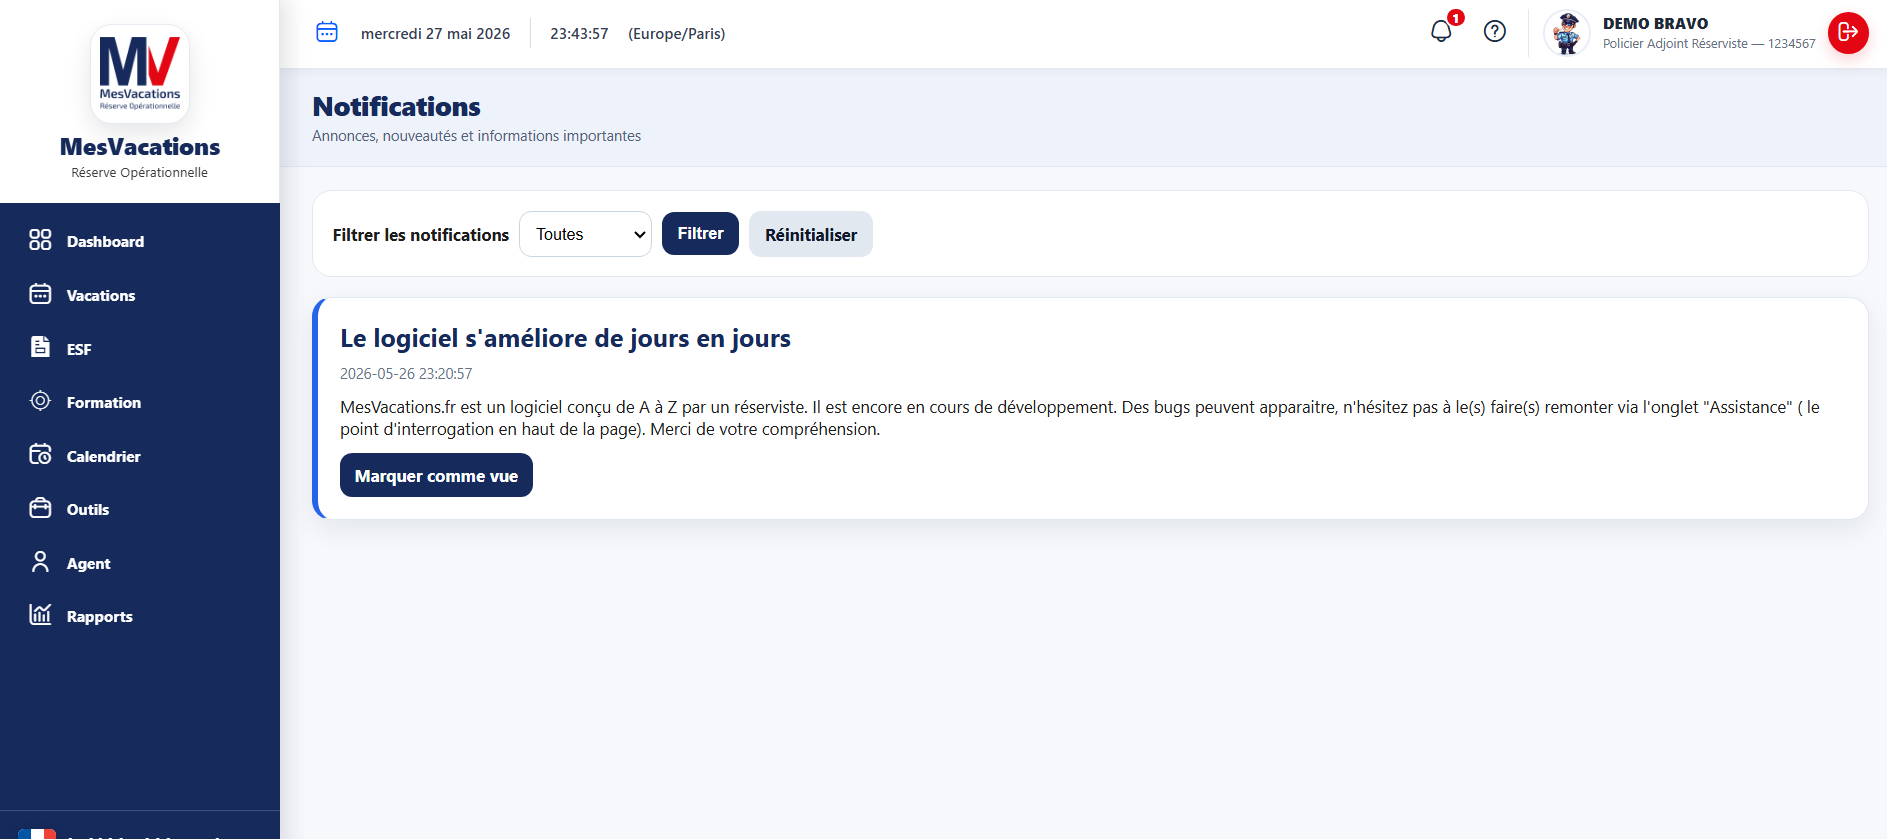1887x839 pixels.
Task: Click the DEMO BRAVO avatar picture
Action: (x=1567, y=34)
